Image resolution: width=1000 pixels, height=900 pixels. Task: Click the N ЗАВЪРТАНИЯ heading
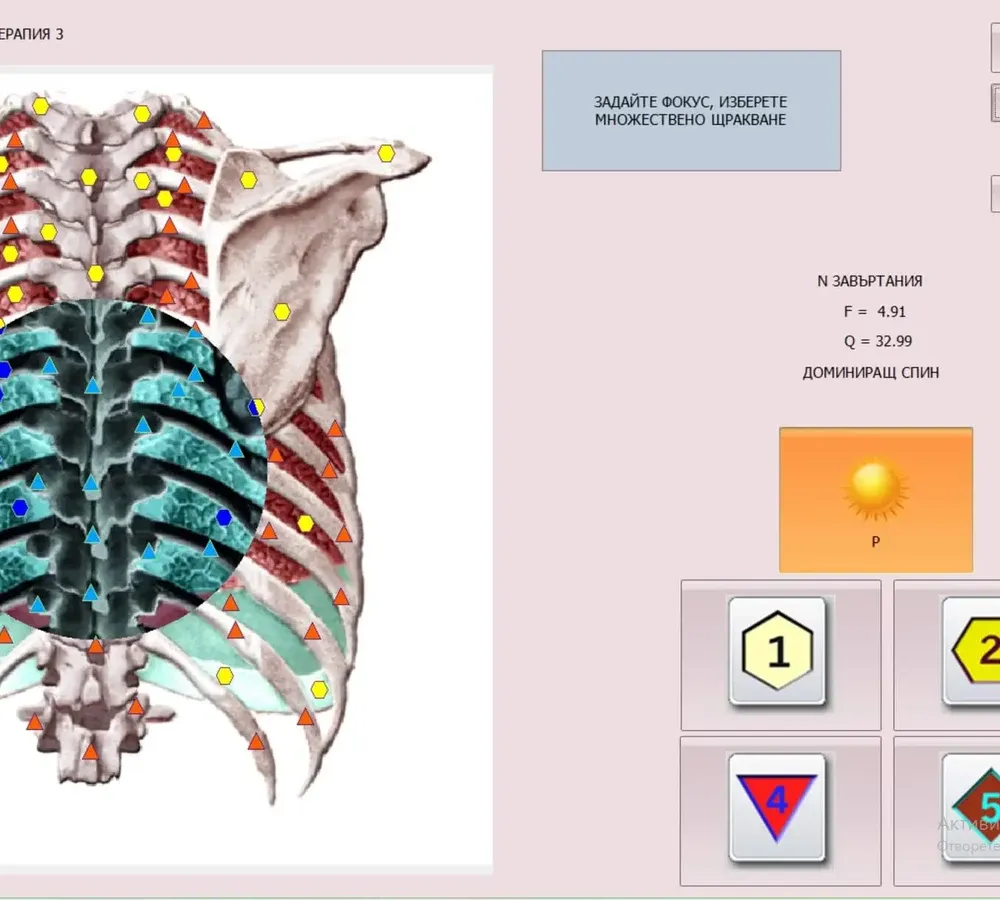pos(870,281)
